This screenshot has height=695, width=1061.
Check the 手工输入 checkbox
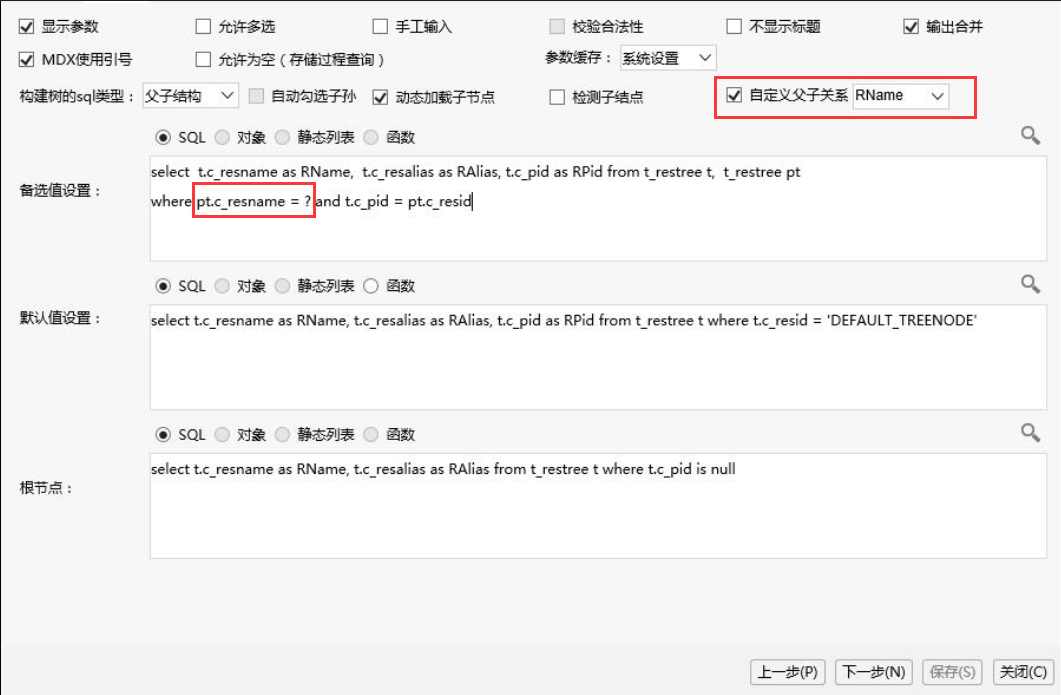pos(380,27)
